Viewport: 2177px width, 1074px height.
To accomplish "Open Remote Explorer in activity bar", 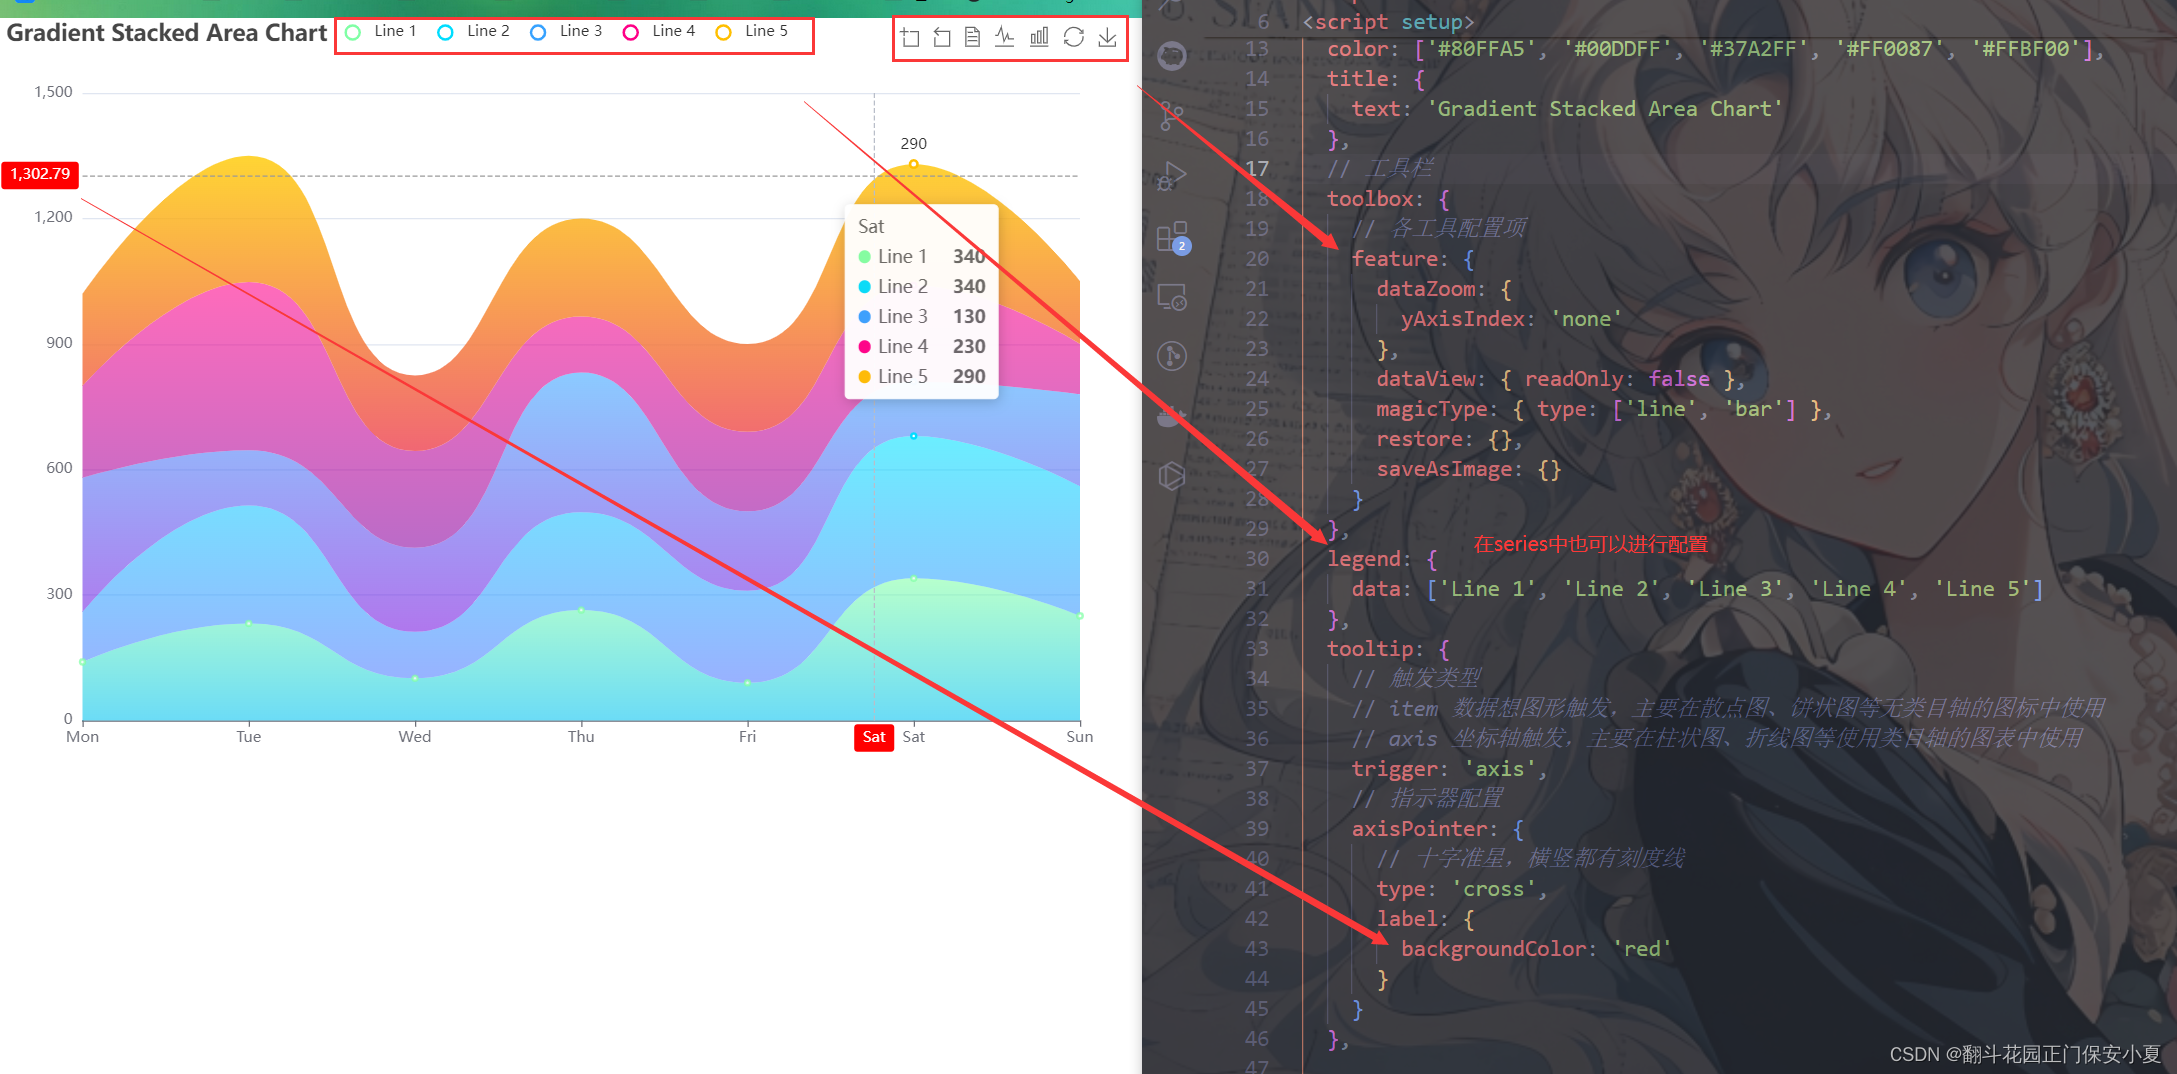I will coord(1171,296).
